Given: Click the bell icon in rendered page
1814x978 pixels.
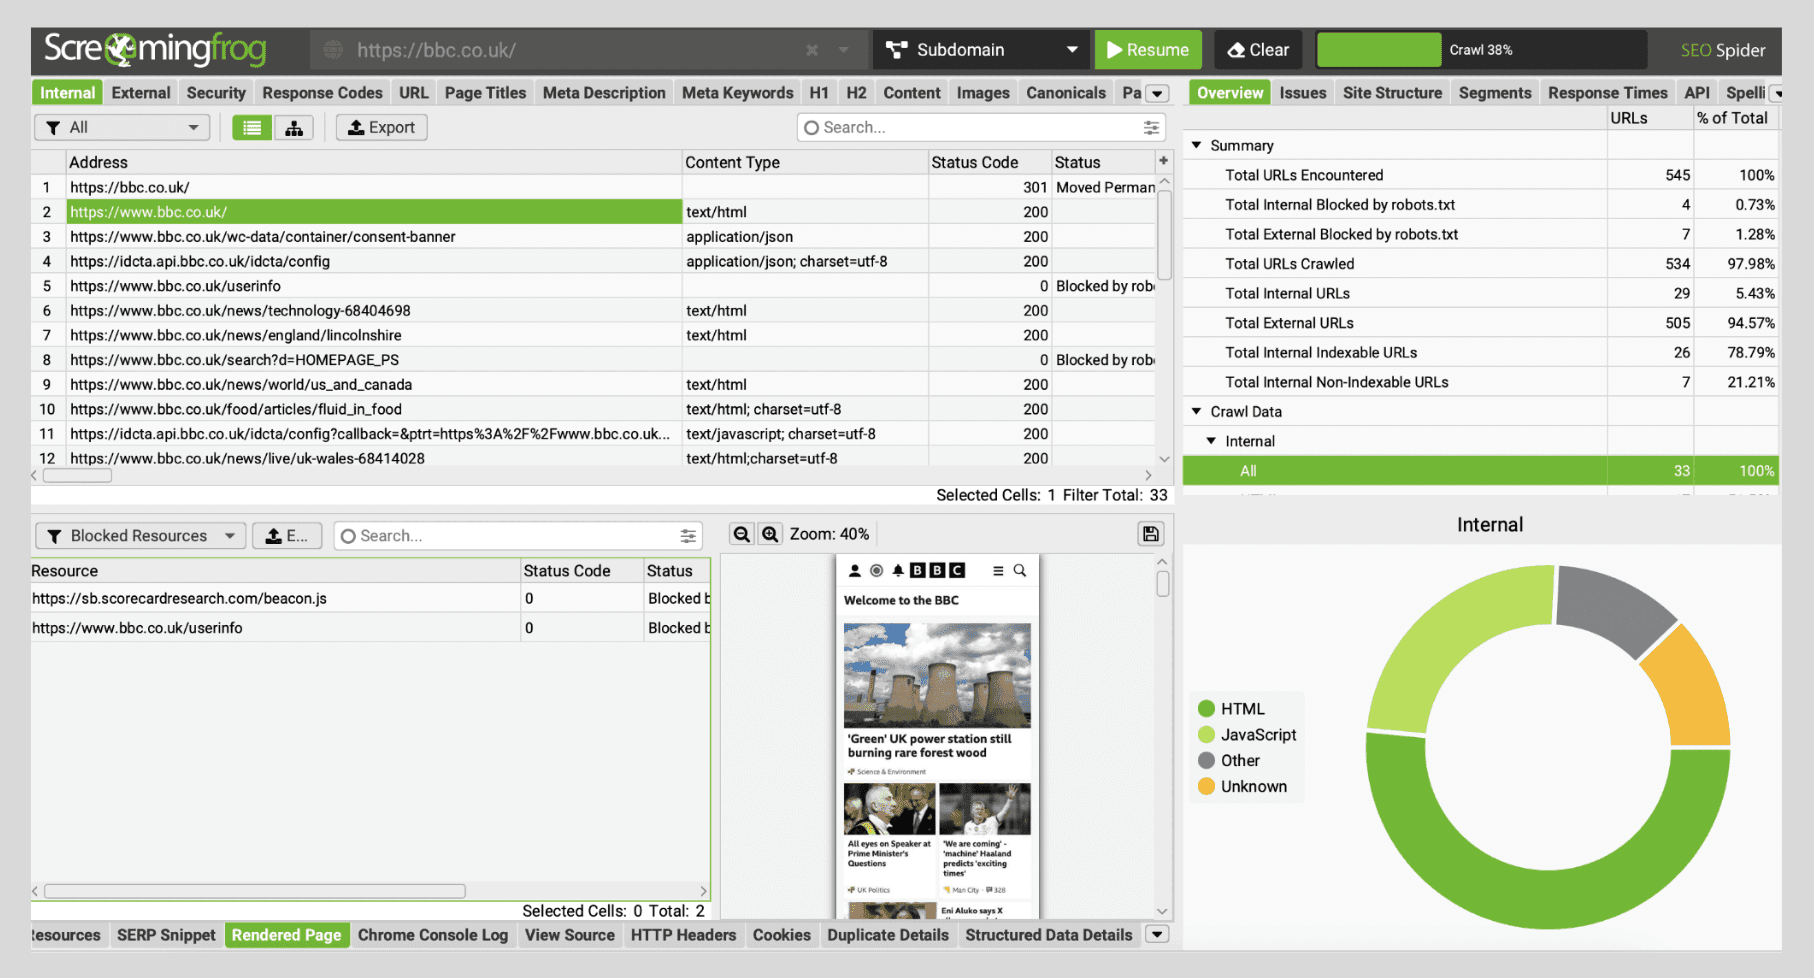Looking at the screenshot, I should [x=898, y=571].
